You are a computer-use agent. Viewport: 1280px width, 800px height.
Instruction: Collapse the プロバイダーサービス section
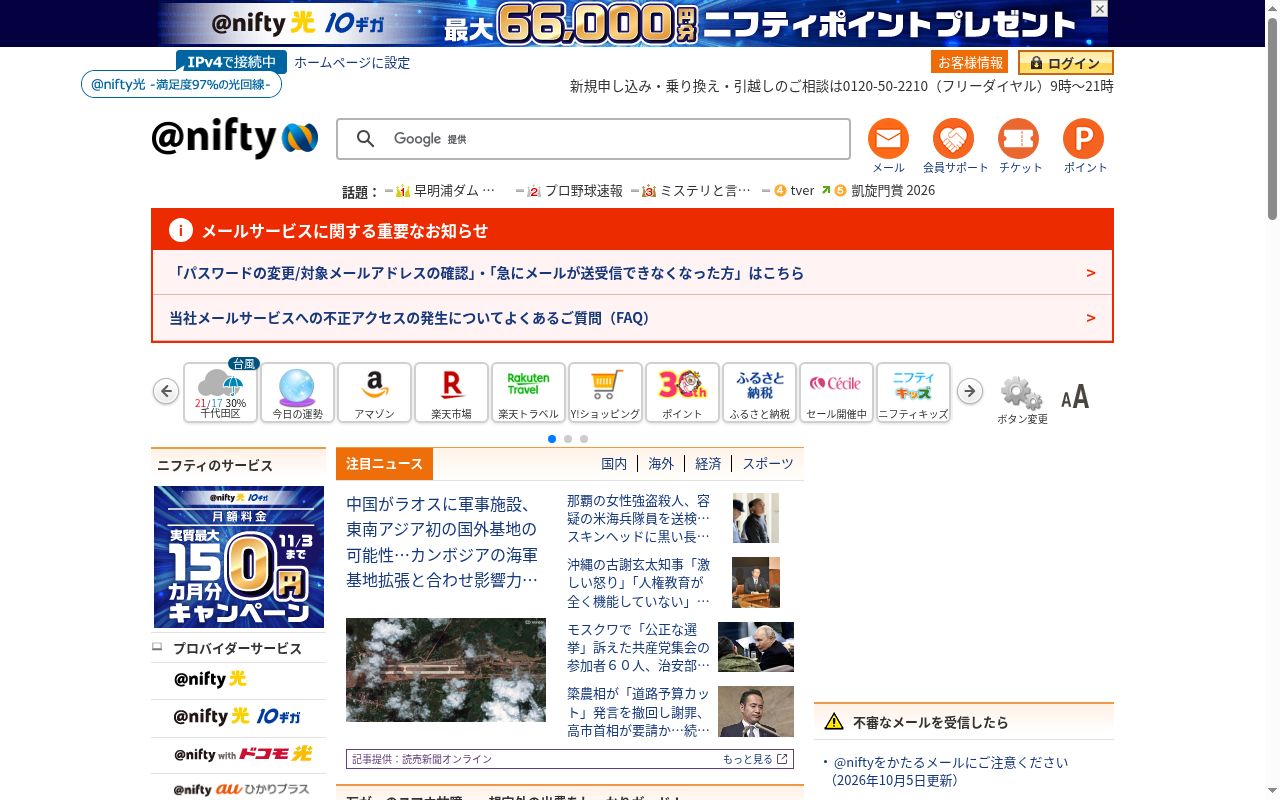click(x=157, y=647)
